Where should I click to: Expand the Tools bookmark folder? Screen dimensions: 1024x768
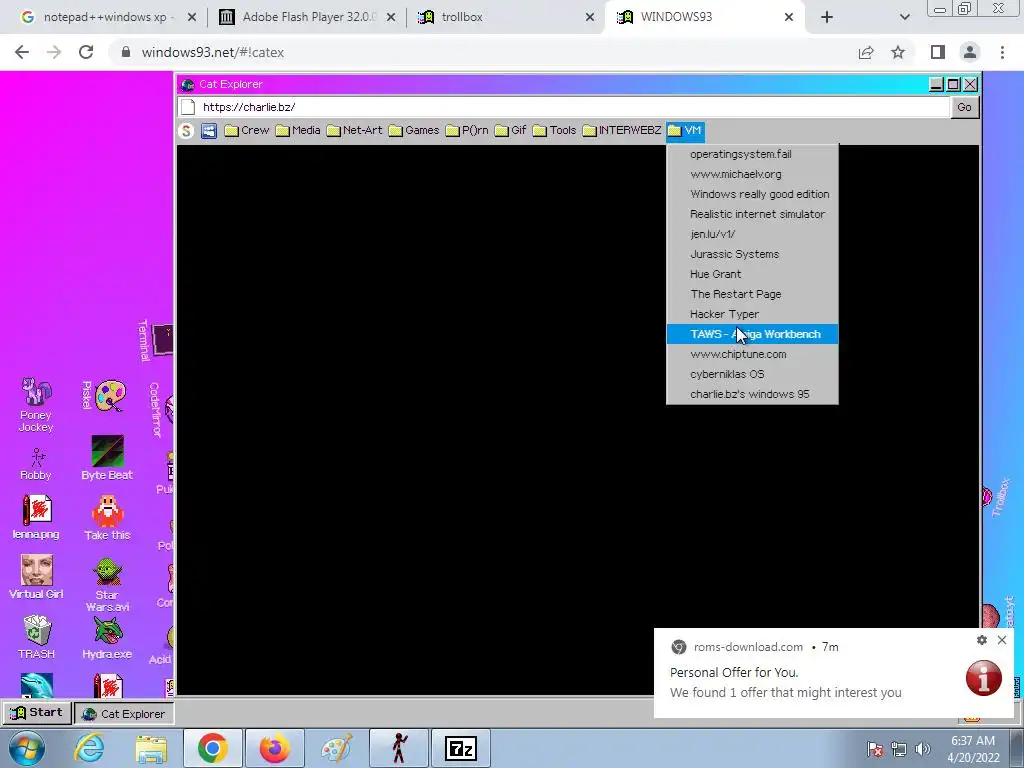pyautogui.click(x=554, y=131)
